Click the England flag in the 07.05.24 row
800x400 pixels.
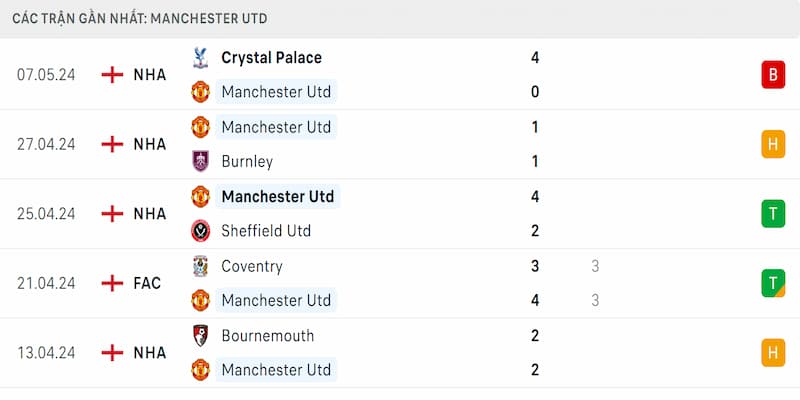[x=113, y=74]
